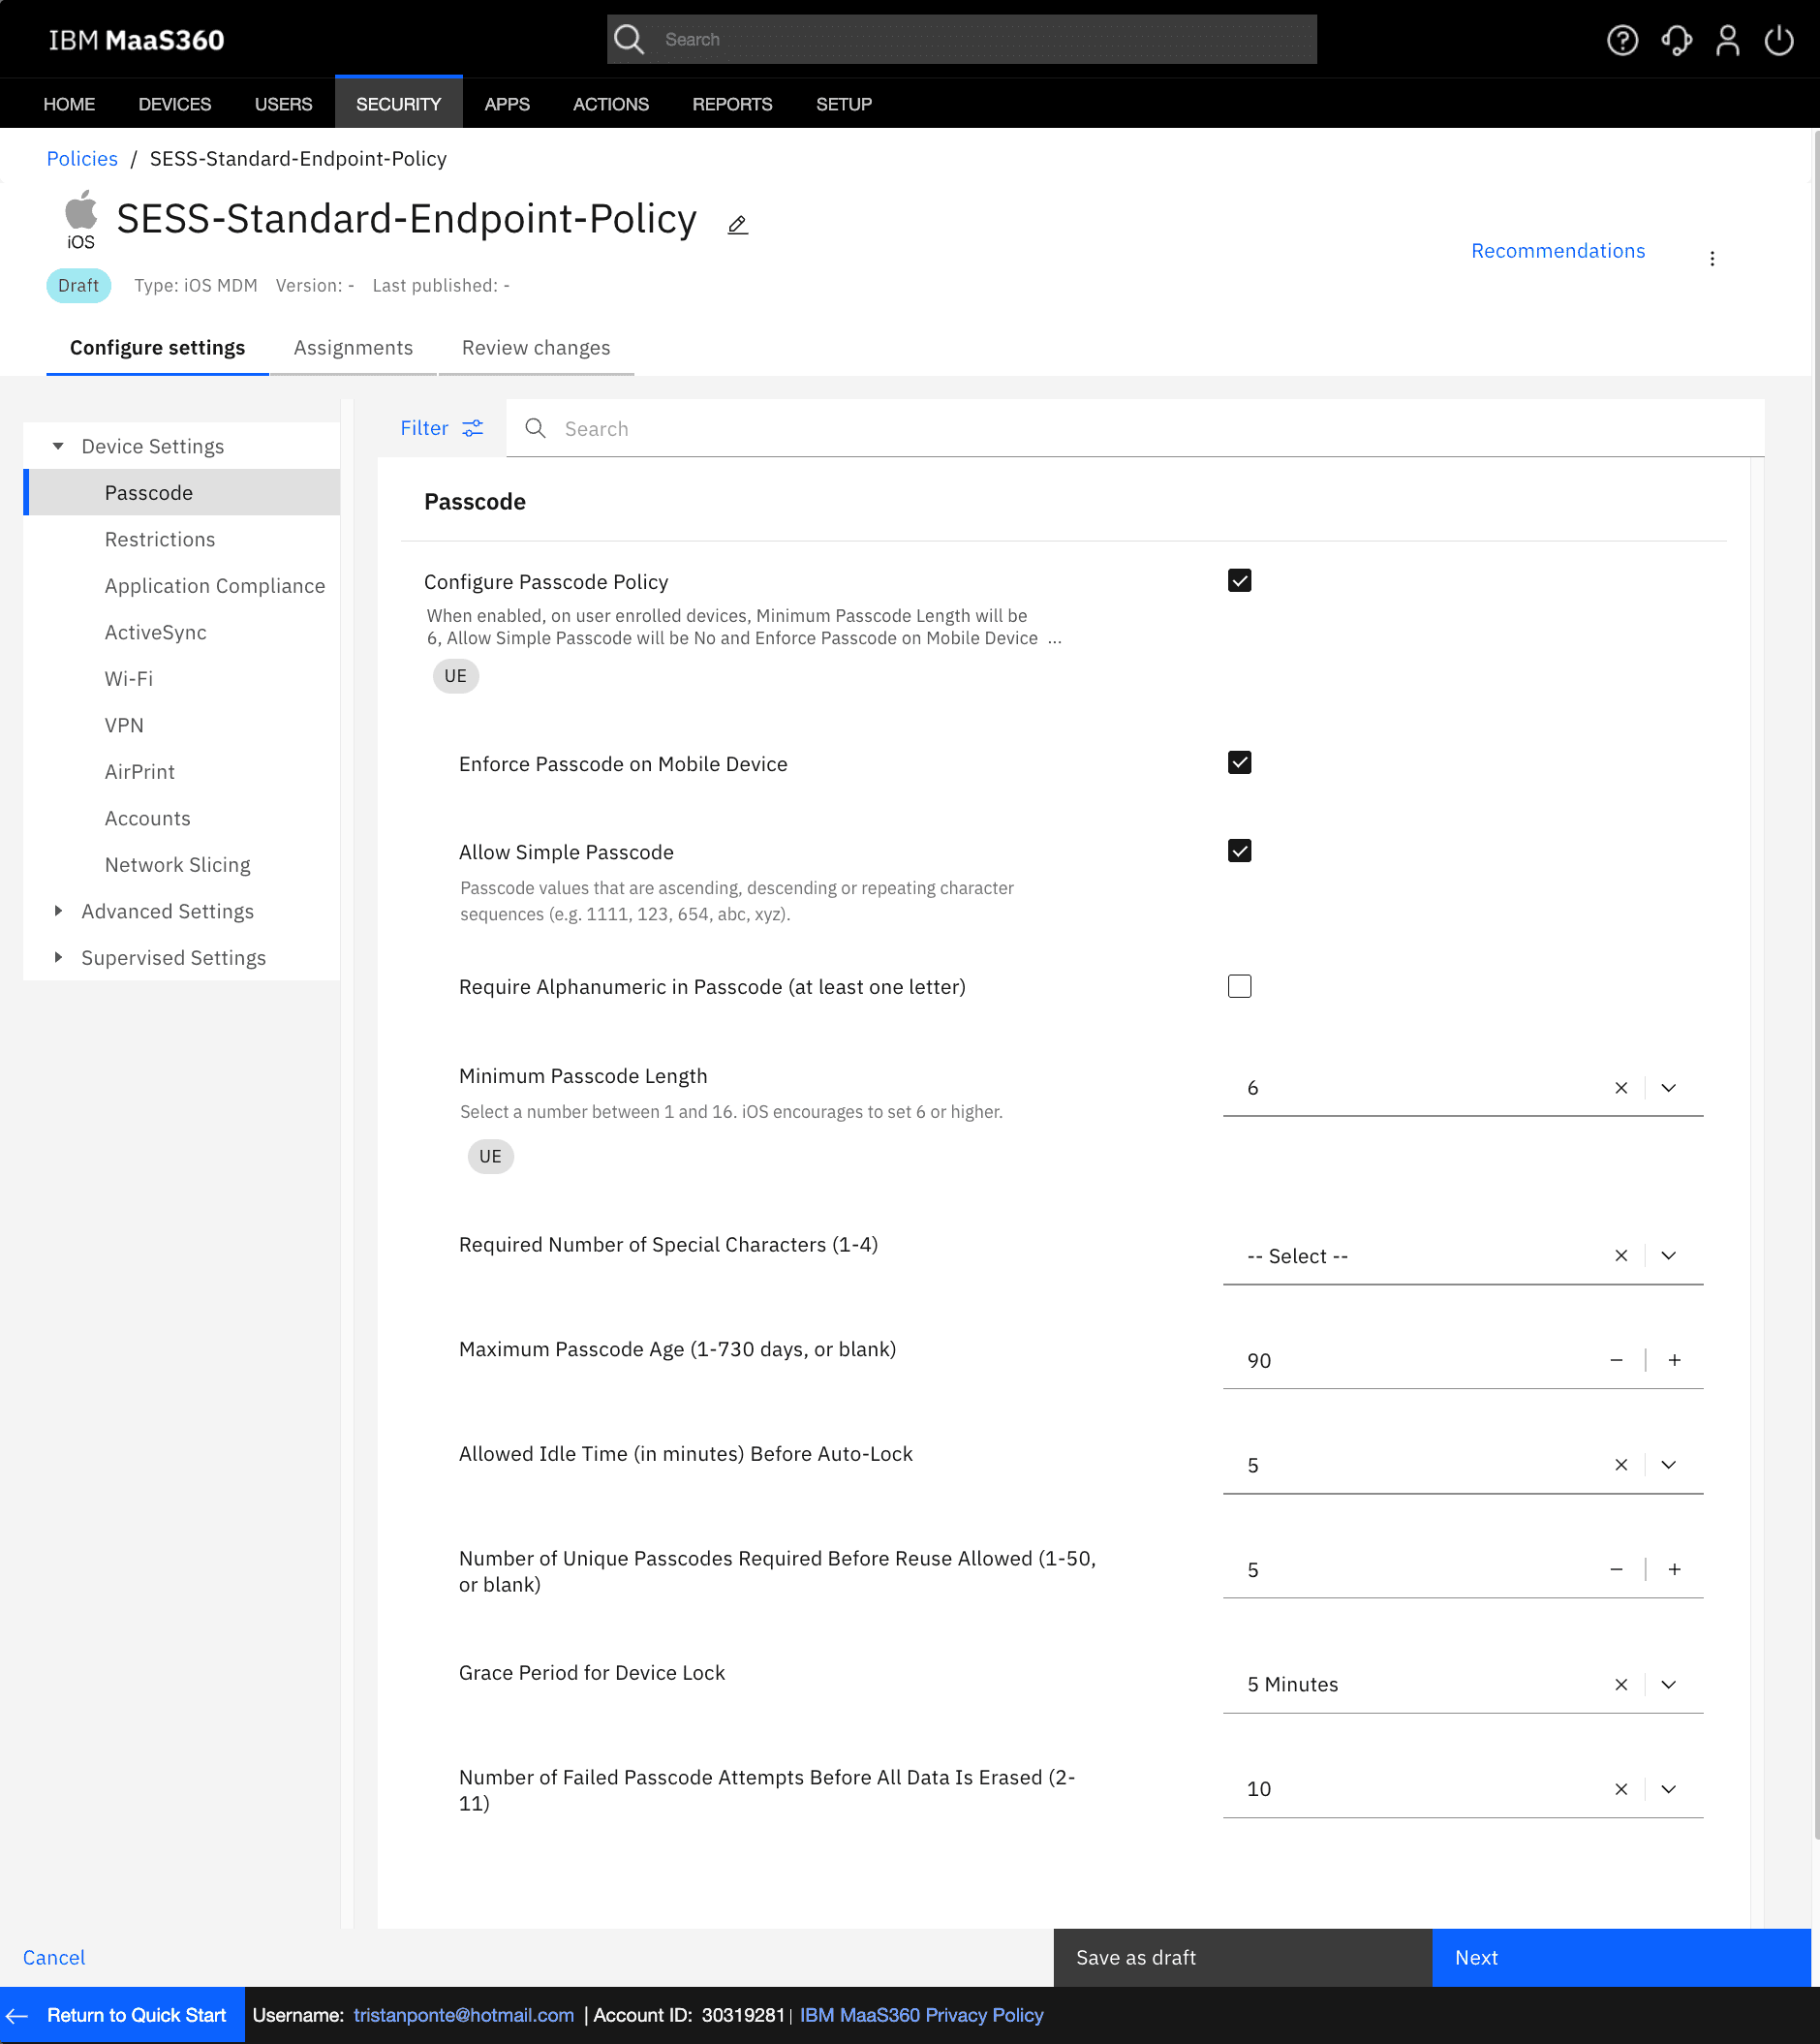Open ACTIONS menu
Screen dimensions: 1820x2044
611,104
